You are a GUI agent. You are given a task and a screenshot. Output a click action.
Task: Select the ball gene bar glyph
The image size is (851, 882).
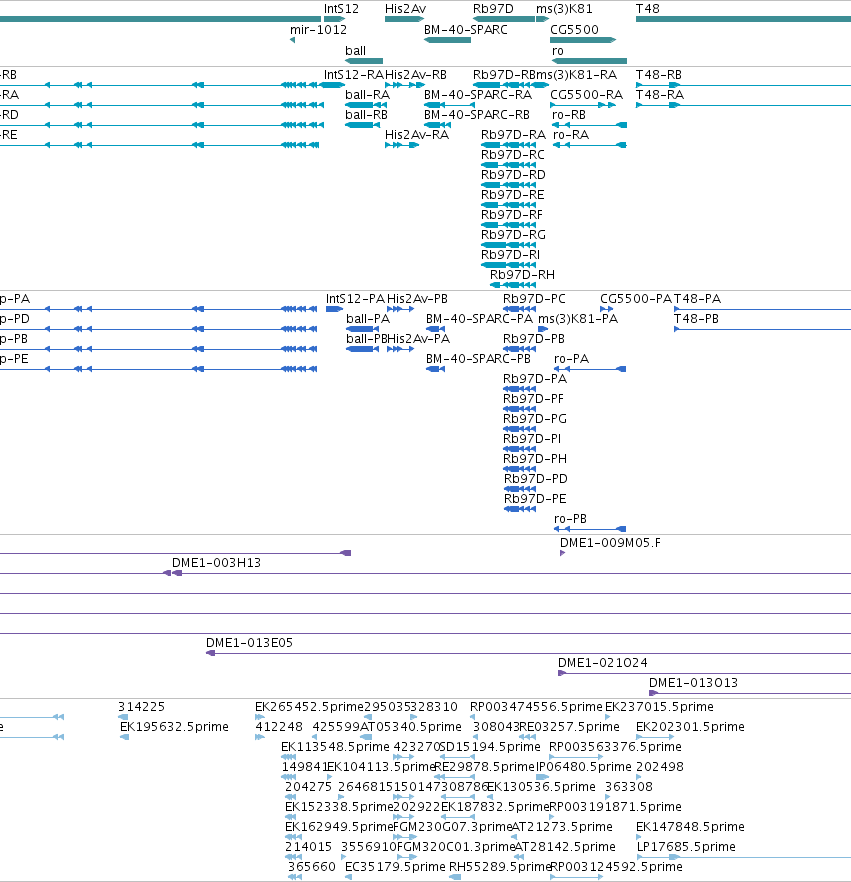364,61
